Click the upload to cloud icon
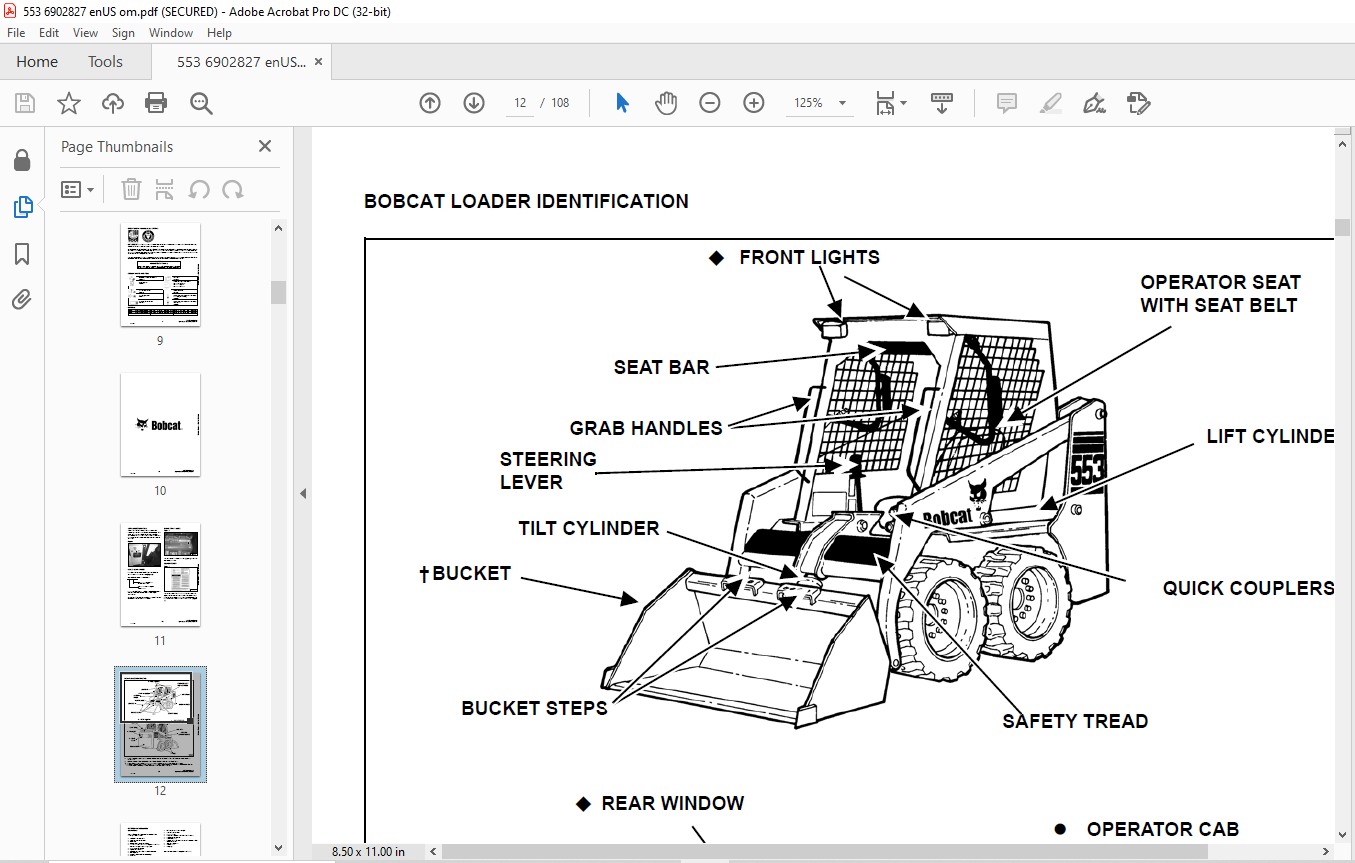This screenshot has height=863, width=1355. coord(112,103)
